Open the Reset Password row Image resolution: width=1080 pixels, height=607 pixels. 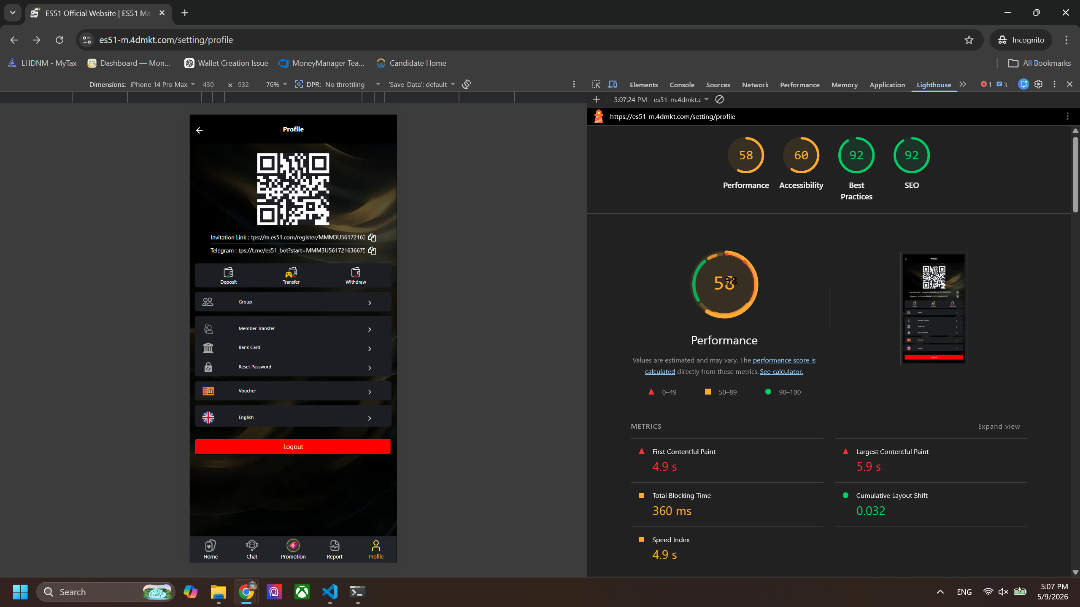tap(293, 367)
